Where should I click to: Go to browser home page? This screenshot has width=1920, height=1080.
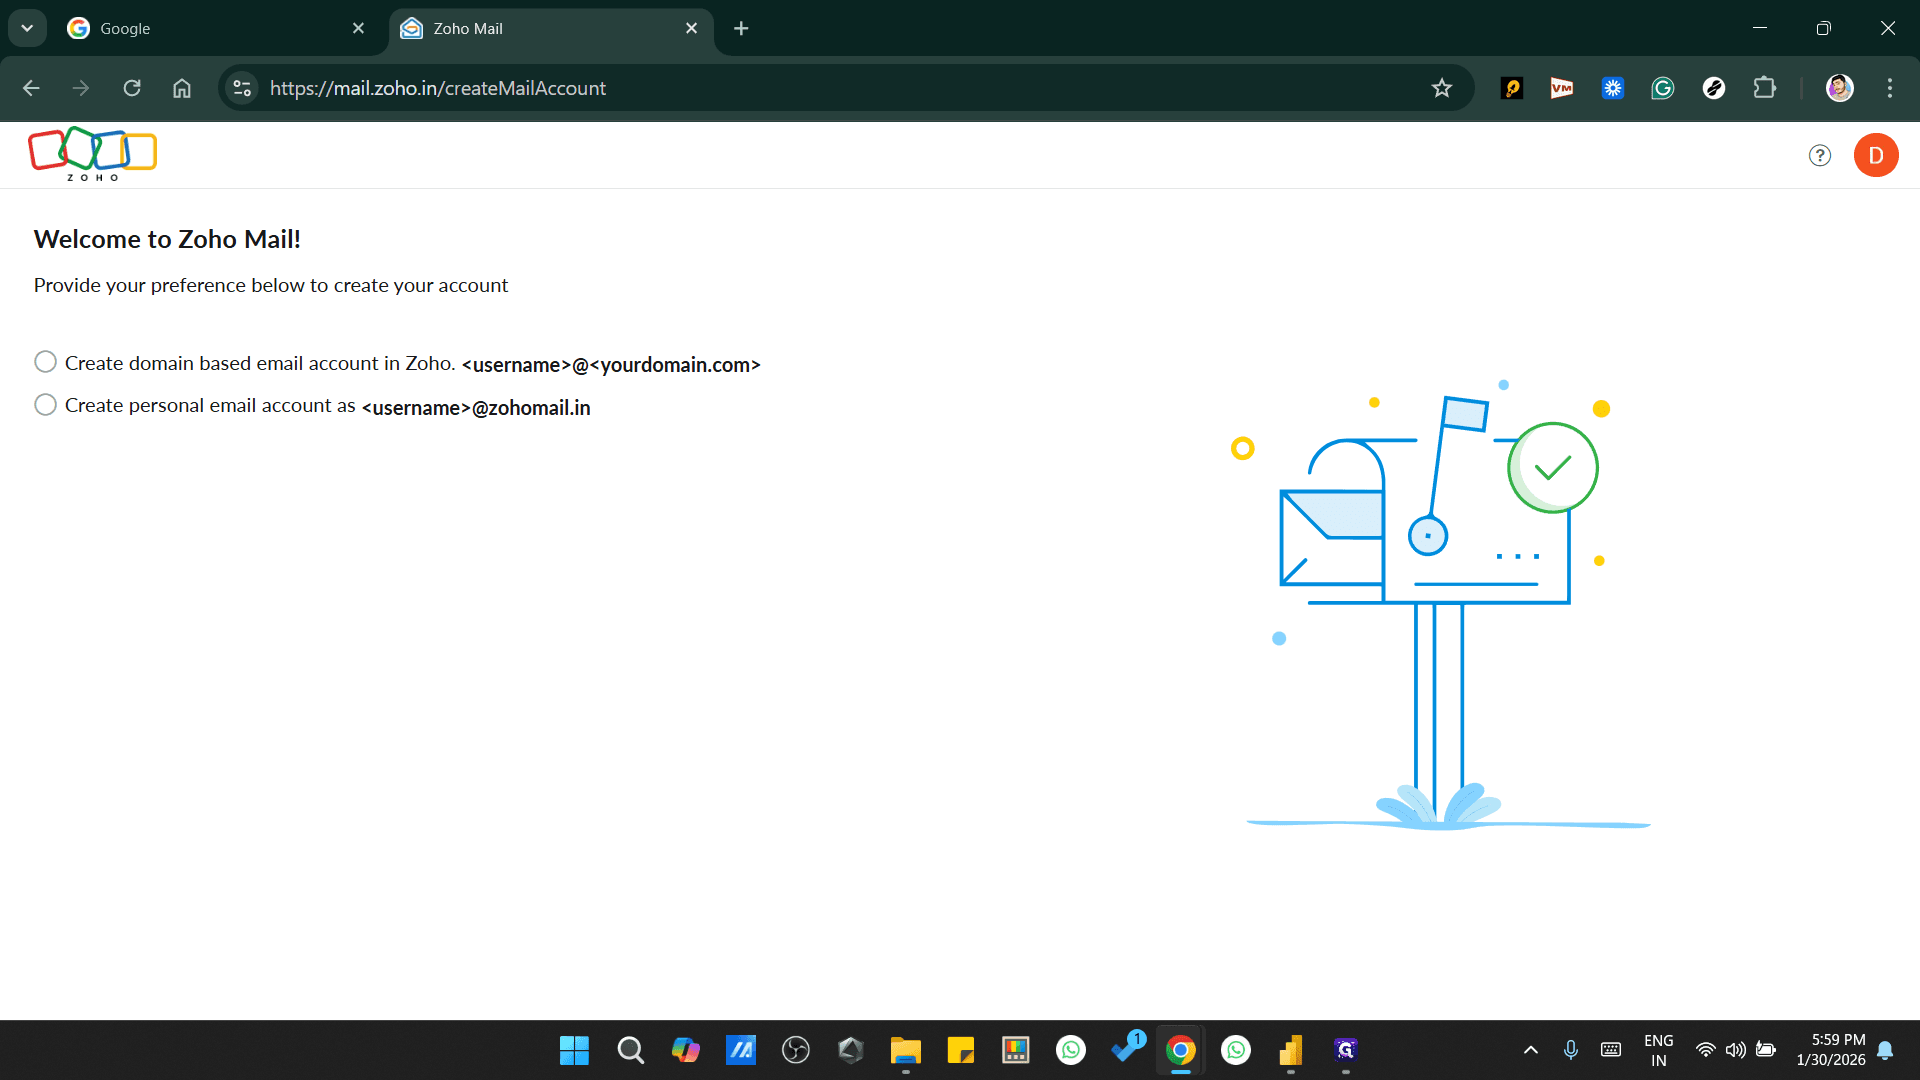182,88
